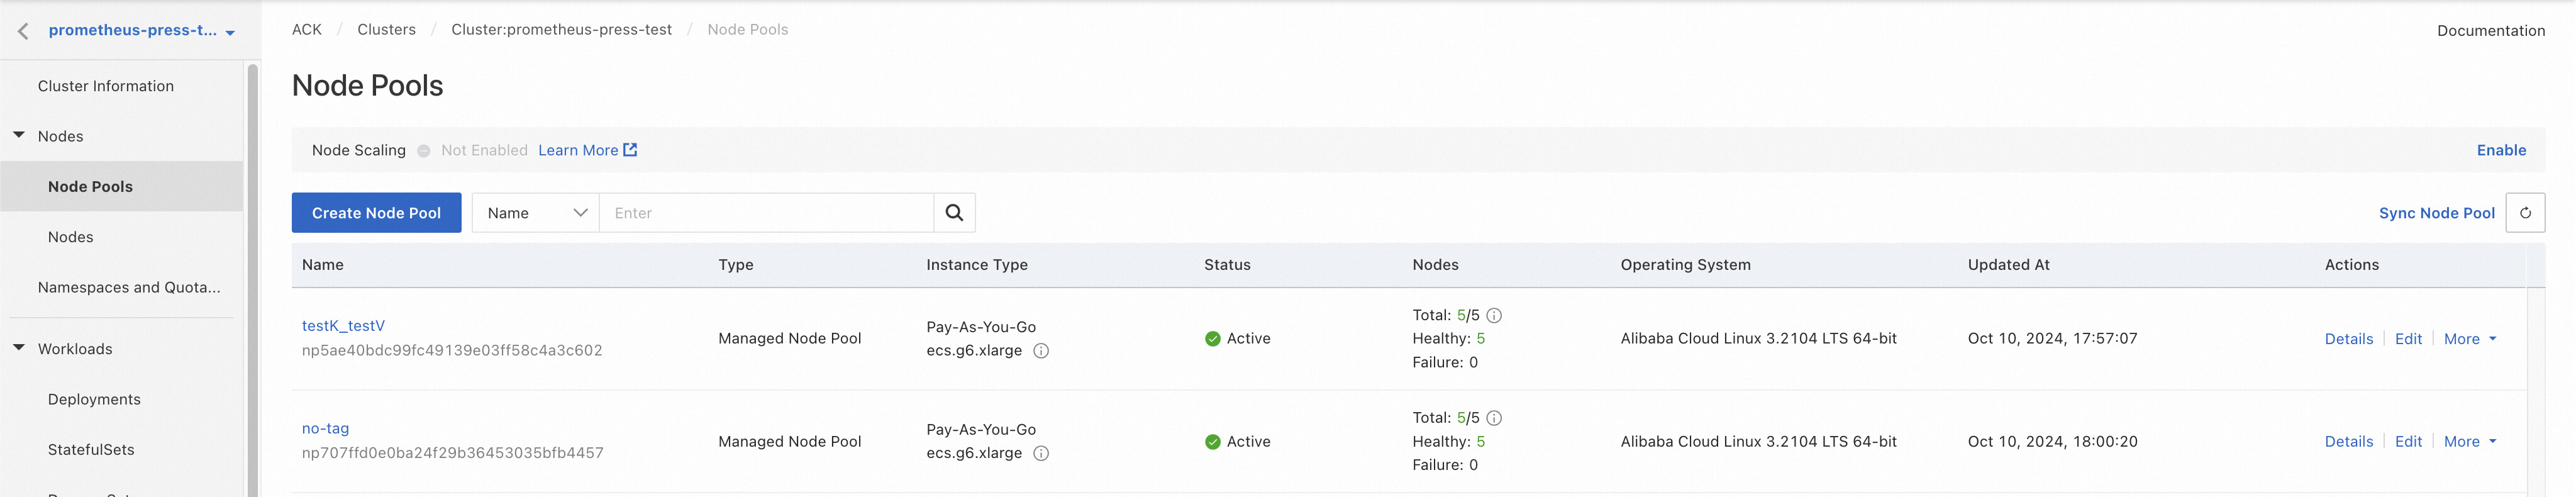Click info icon beside testK_testV node total
Image resolution: width=2576 pixels, height=497 pixels.
pyautogui.click(x=1494, y=316)
